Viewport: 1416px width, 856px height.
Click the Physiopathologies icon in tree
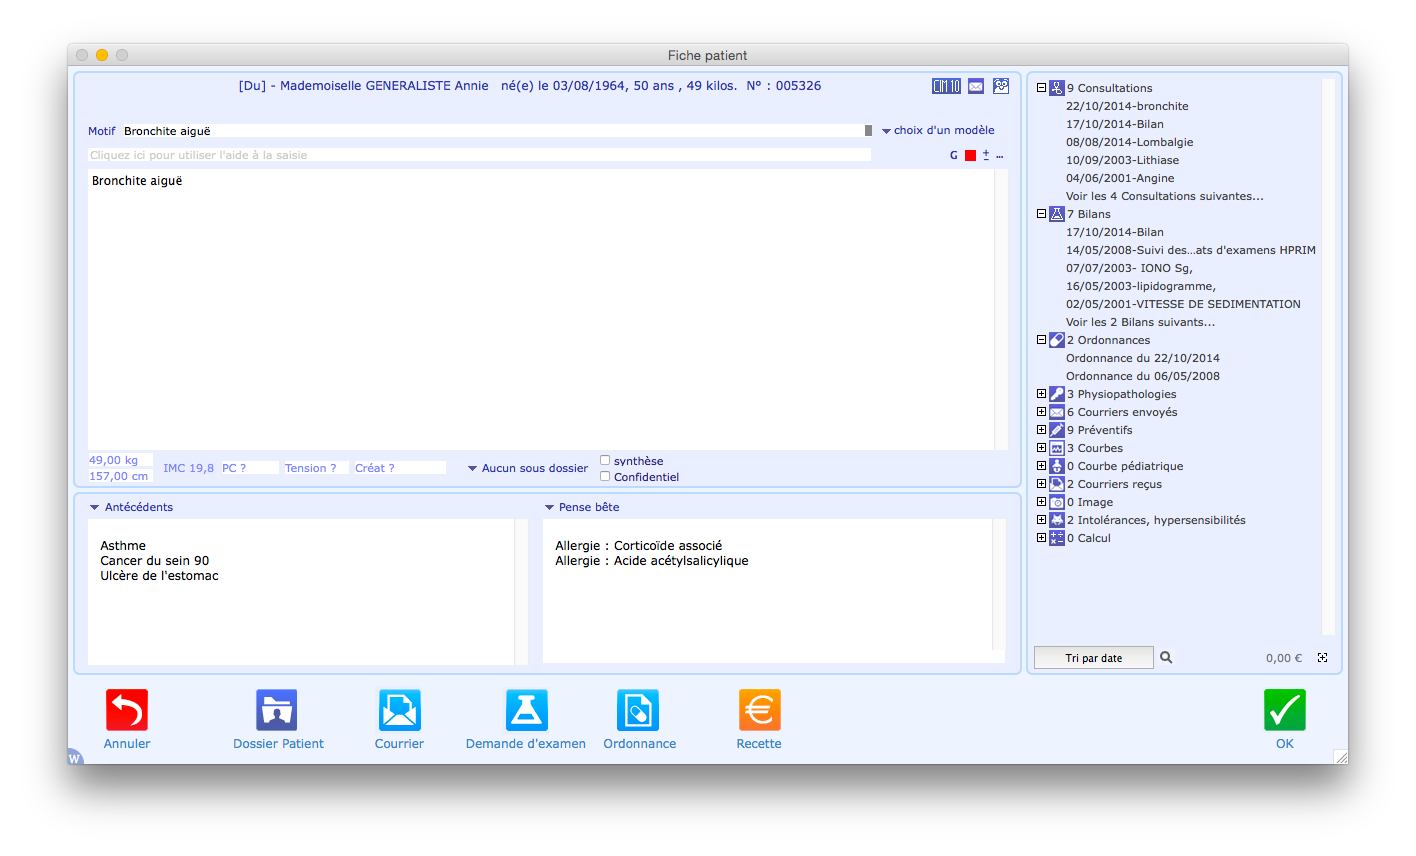click(1057, 394)
